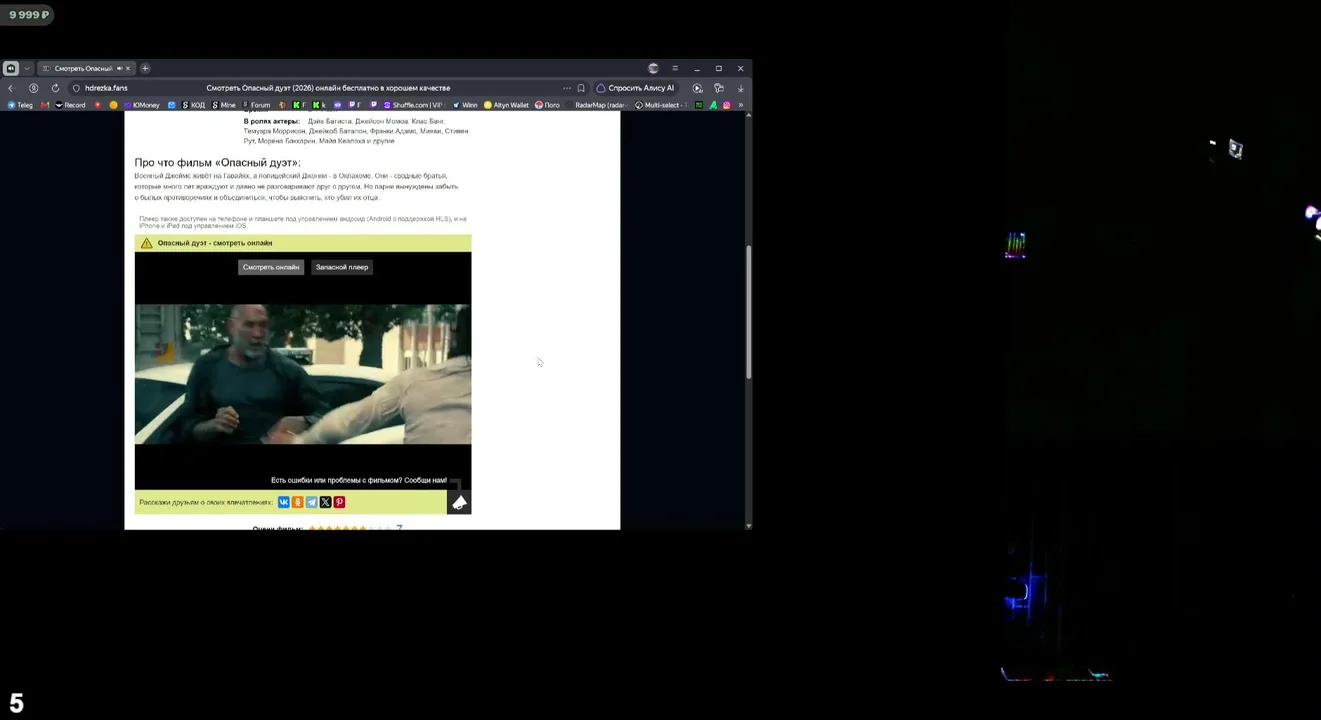
Task: Open the three-dot page actions menu
Action: [x=567, y=88]
